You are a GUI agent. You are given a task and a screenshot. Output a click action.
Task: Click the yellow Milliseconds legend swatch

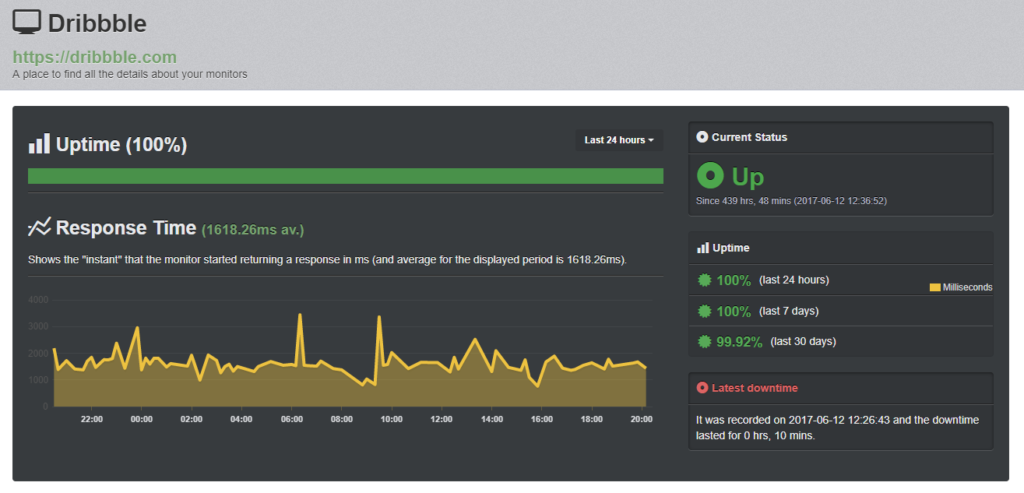coord(935,287)
